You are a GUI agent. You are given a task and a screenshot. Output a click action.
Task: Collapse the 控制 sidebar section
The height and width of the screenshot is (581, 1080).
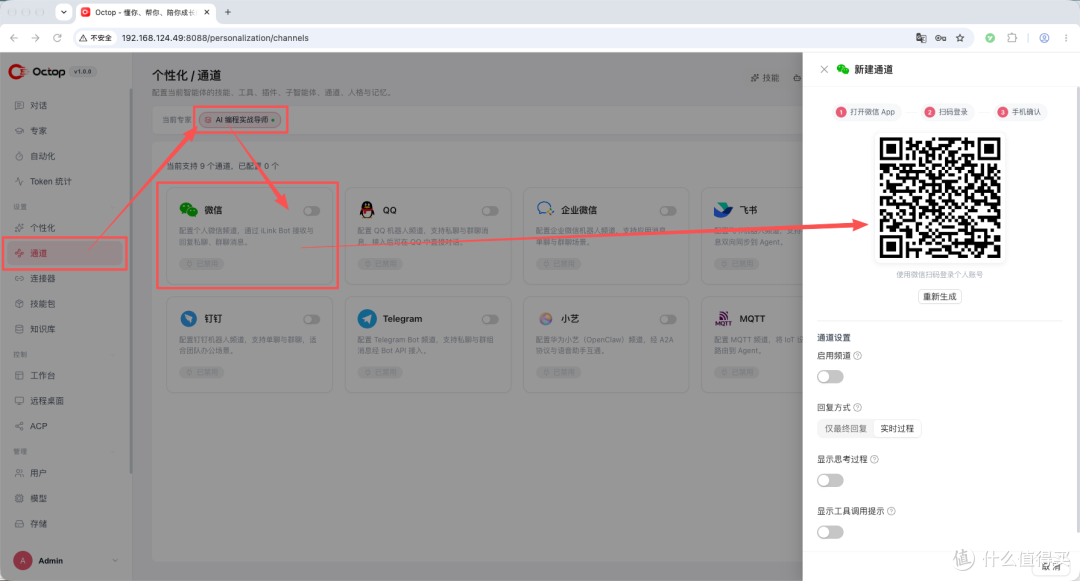(x=114, y=355)
